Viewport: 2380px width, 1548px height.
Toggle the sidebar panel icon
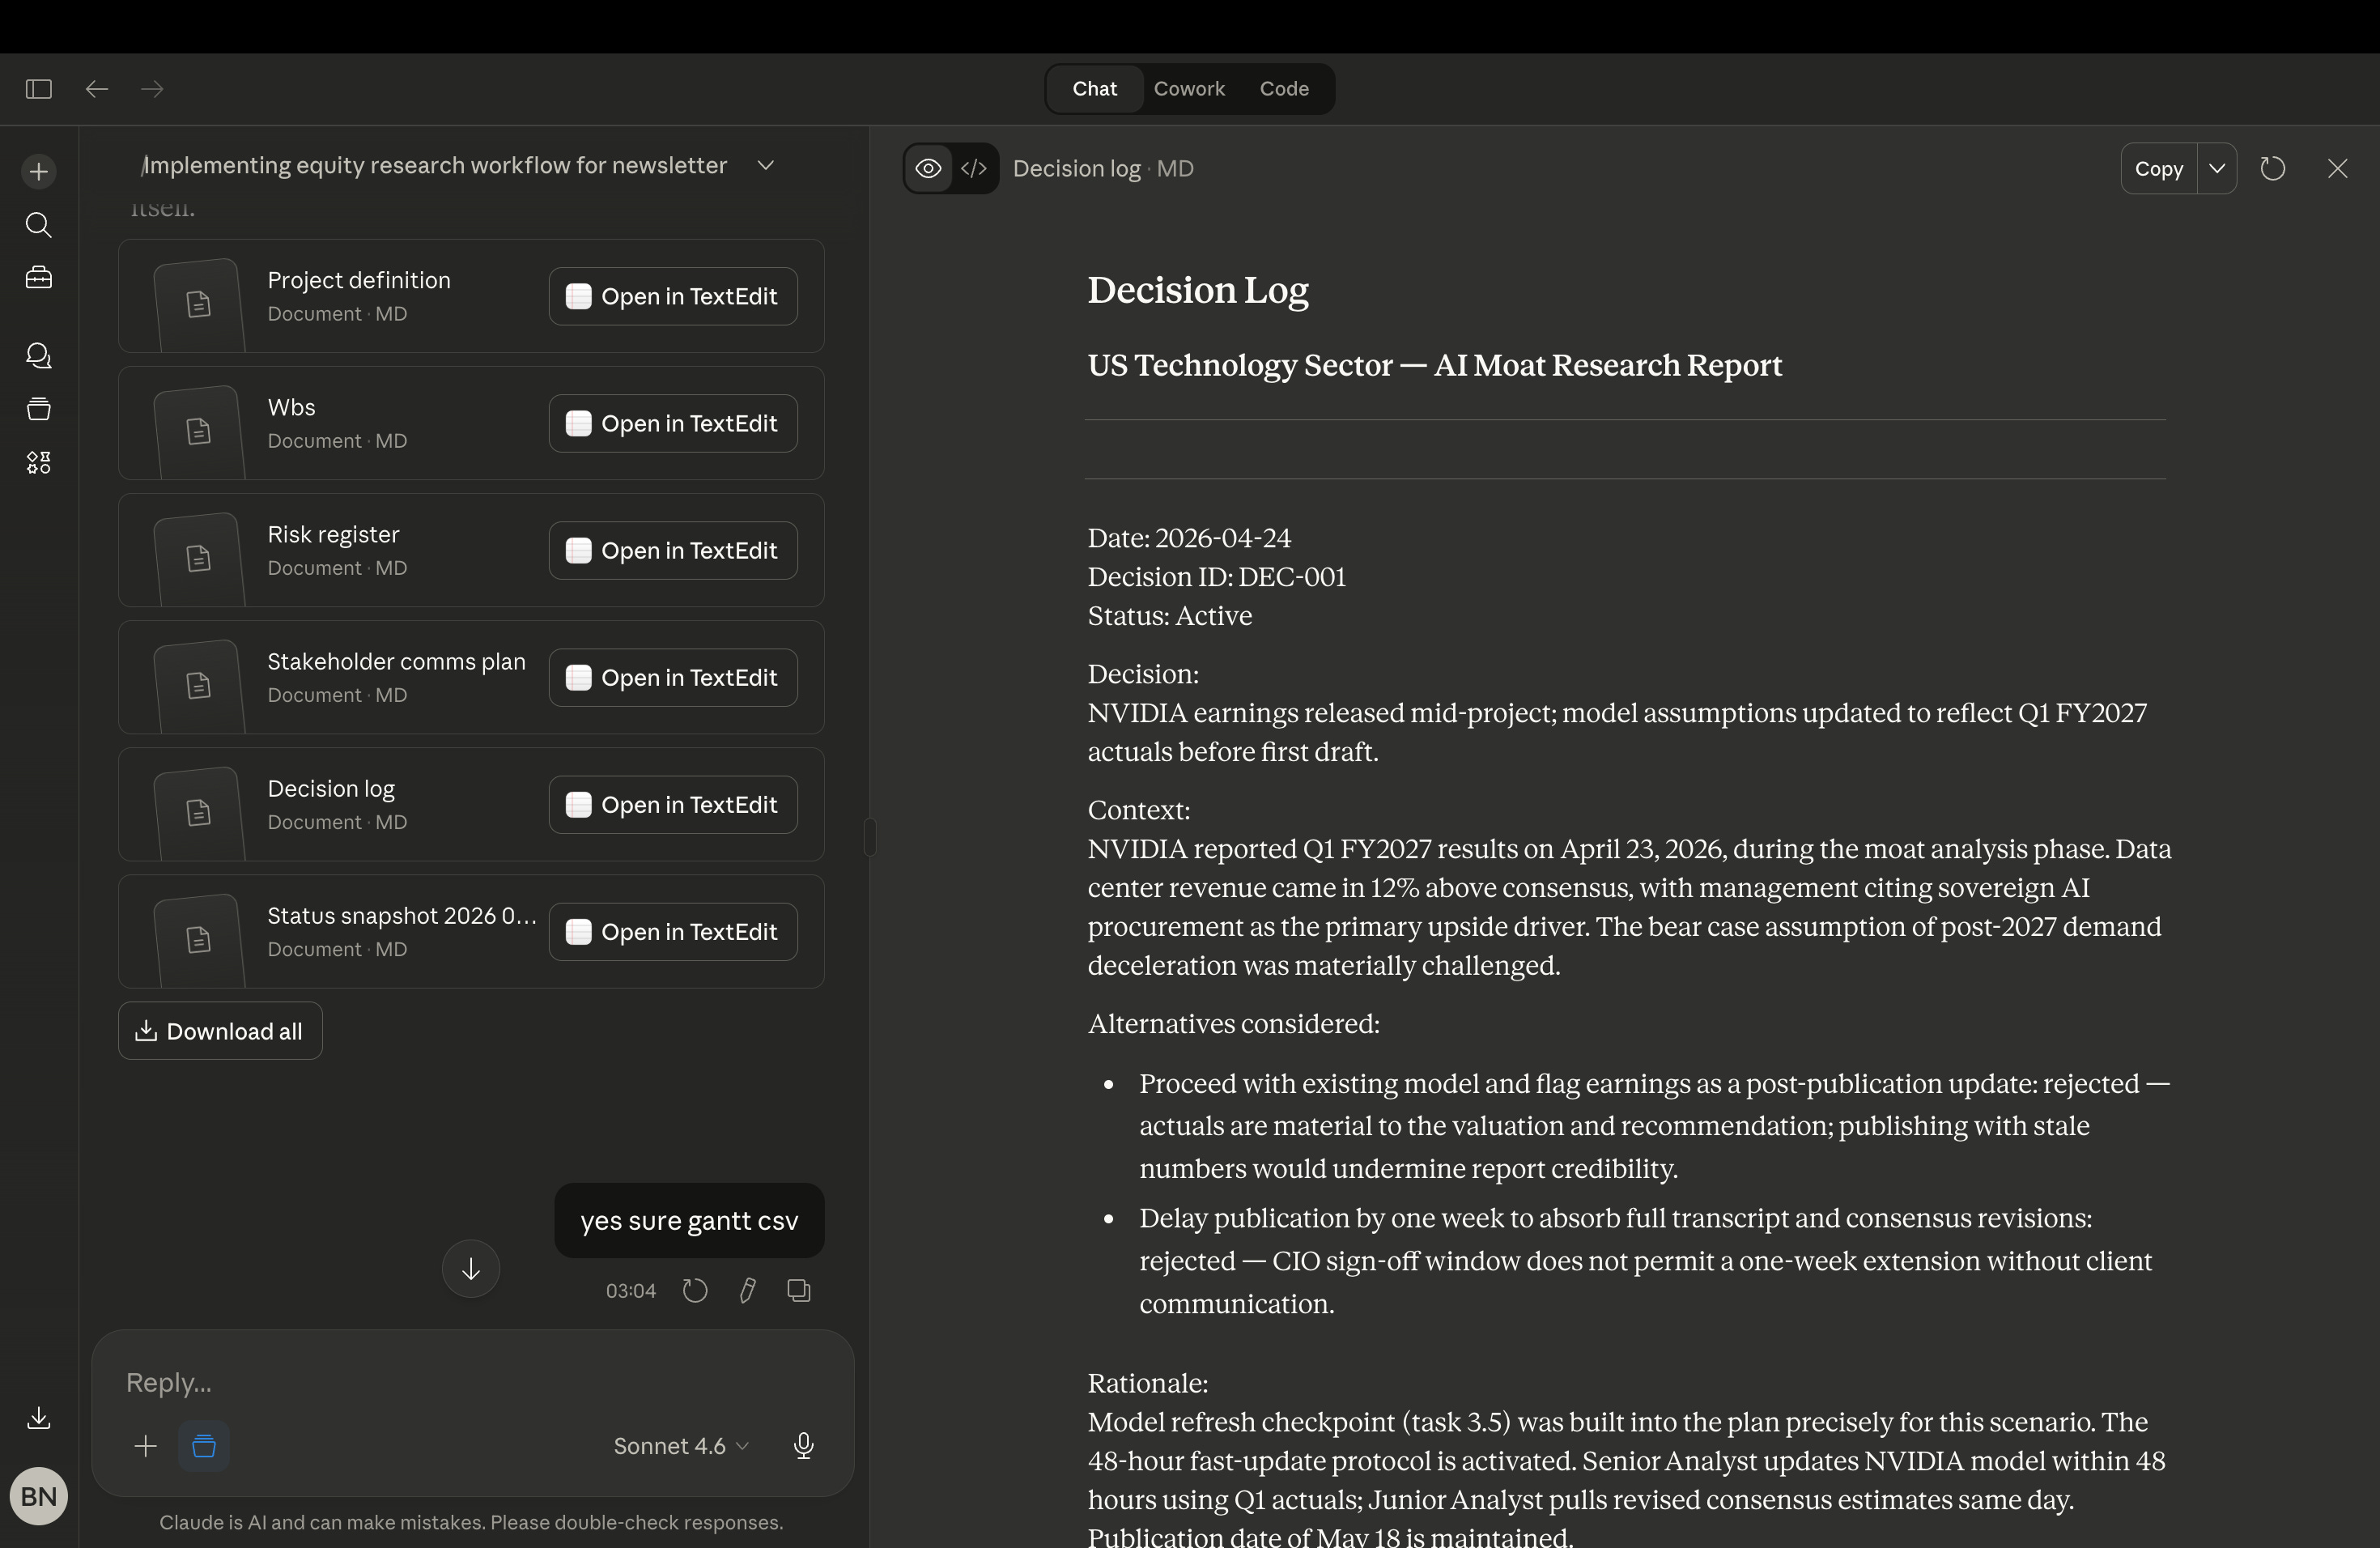[x=39, y=89]
